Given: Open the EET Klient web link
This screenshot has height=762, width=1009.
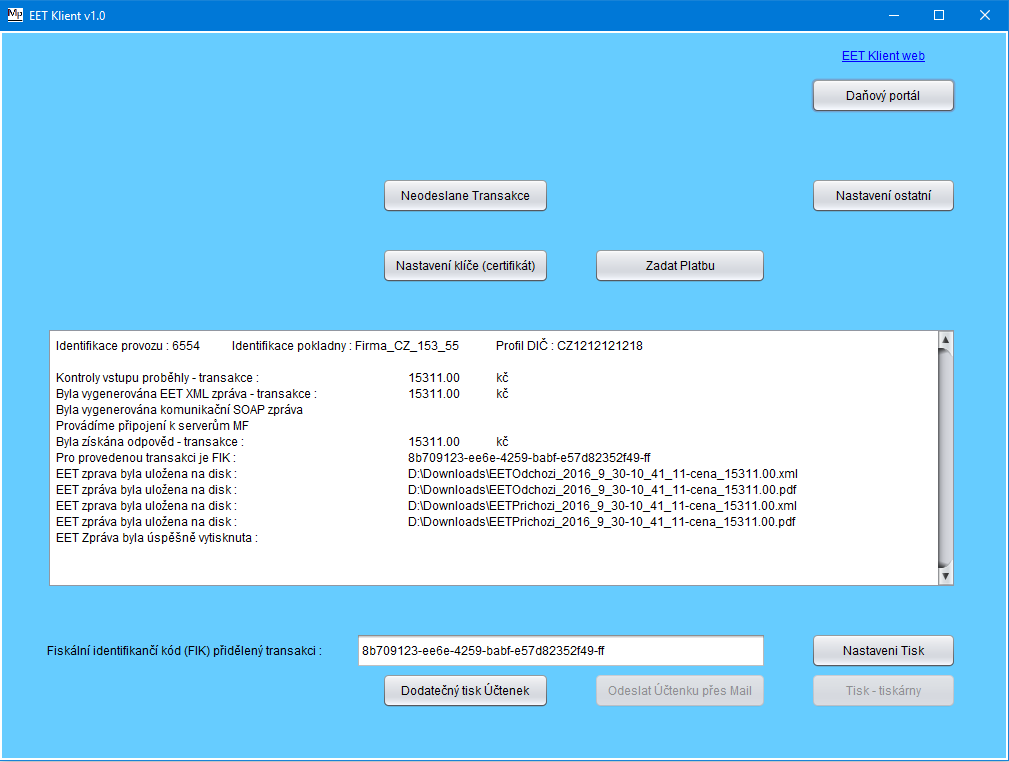Looking at the screenshot, I should click(x=883, y=56).
